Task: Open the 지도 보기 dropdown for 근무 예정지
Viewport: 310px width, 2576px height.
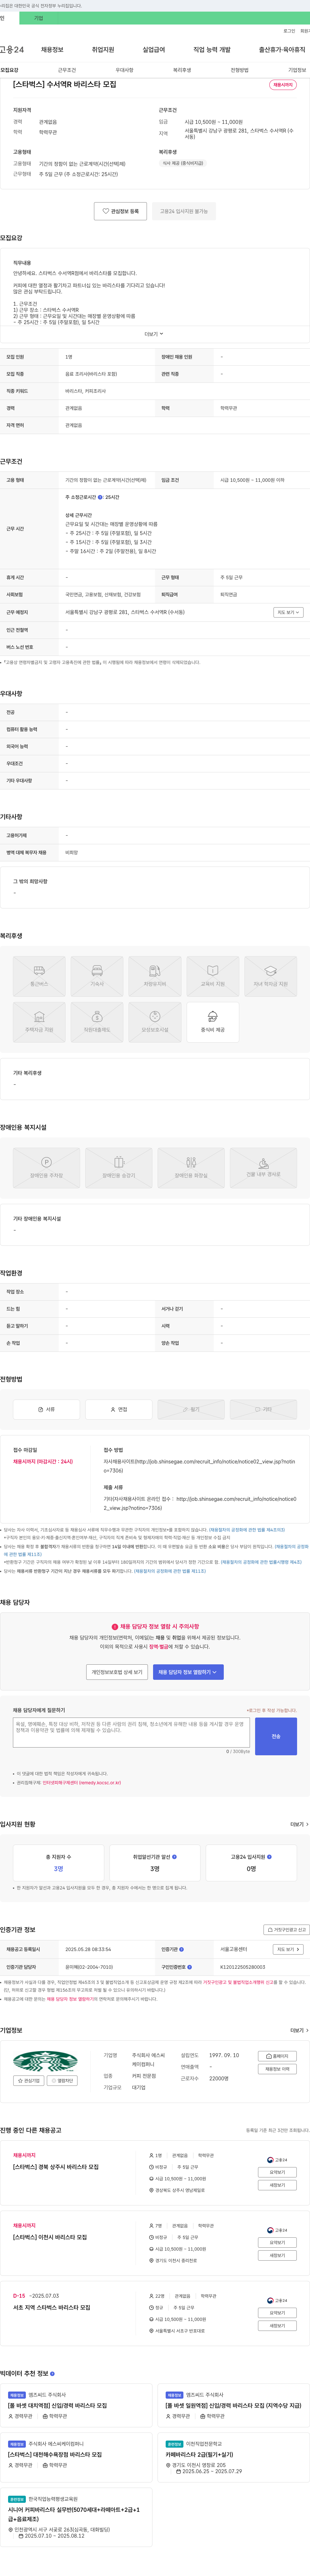Action: pyautogui.click(x=288, y=612)
